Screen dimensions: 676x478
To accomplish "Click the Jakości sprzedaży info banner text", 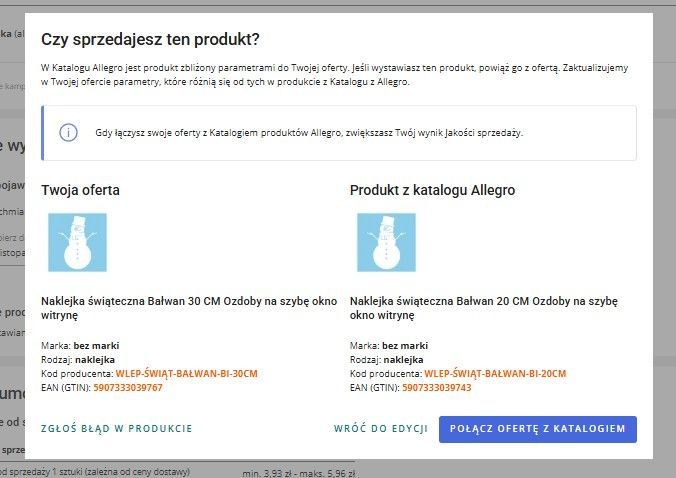I will (308, 133).
